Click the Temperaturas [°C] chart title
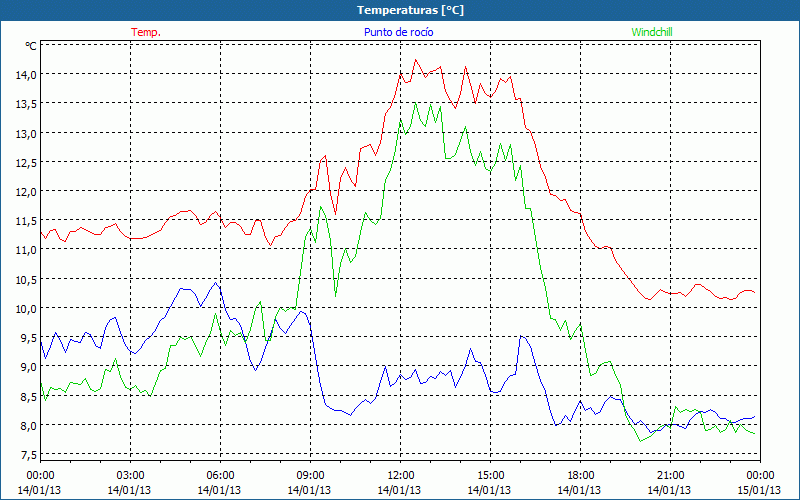The image size is (800, 500). [x=400, y=10]
